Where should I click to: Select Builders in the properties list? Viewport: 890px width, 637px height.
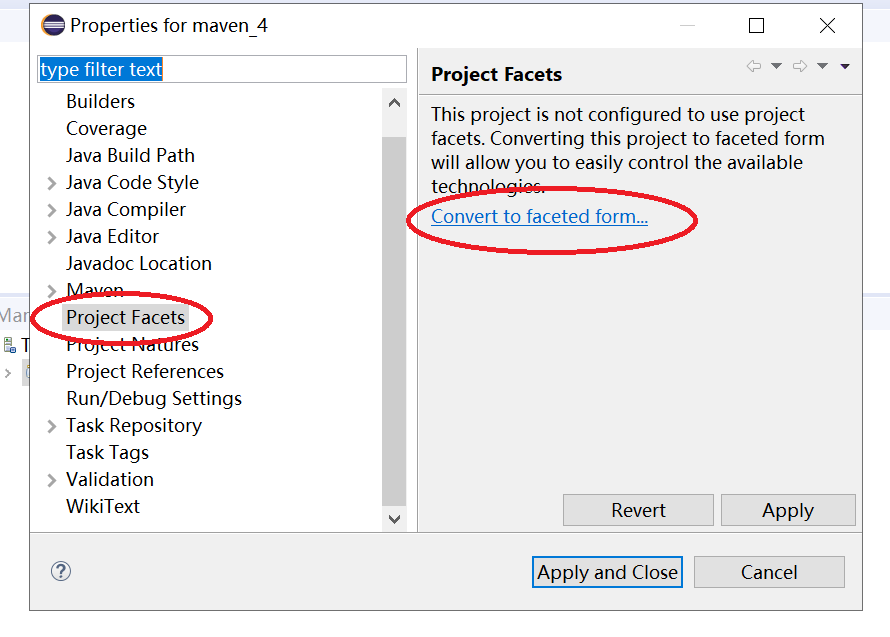(x=100, y=101)
